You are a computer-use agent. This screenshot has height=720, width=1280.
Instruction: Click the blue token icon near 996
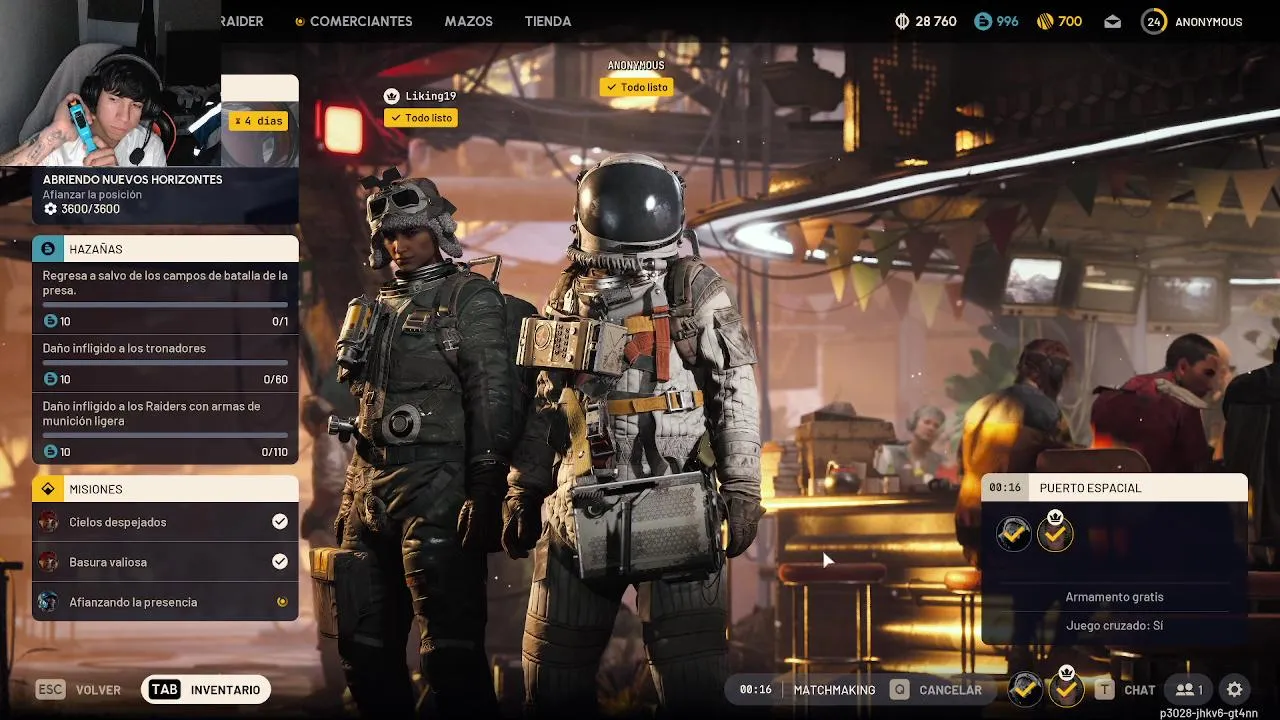[983, 21]
